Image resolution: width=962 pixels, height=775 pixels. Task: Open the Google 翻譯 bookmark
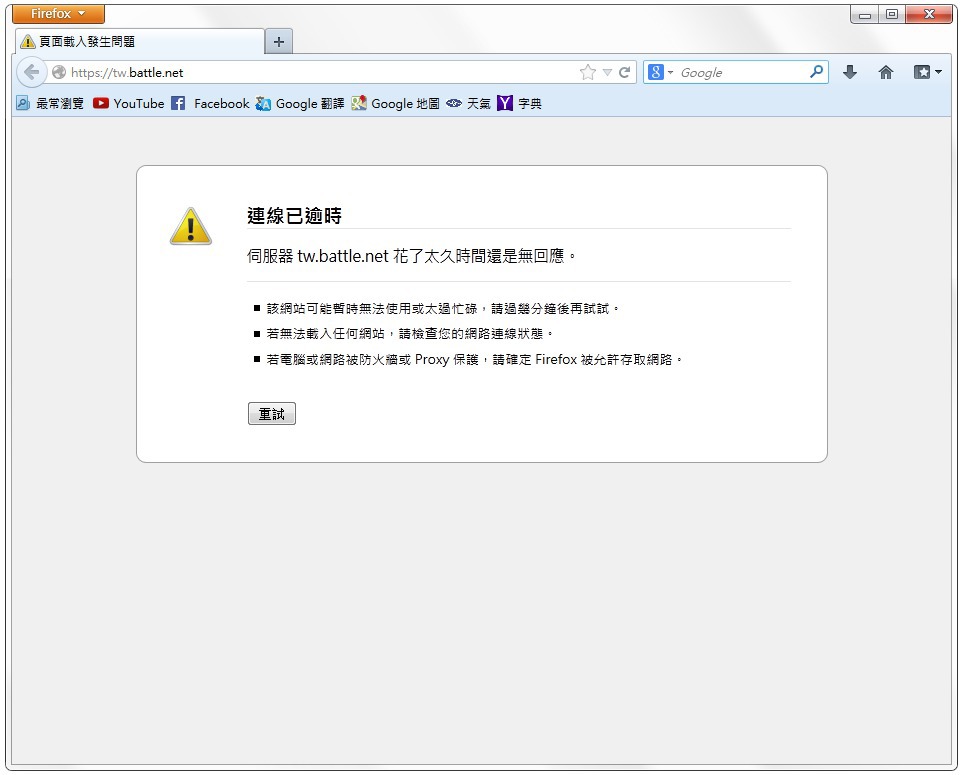[300, 104]
